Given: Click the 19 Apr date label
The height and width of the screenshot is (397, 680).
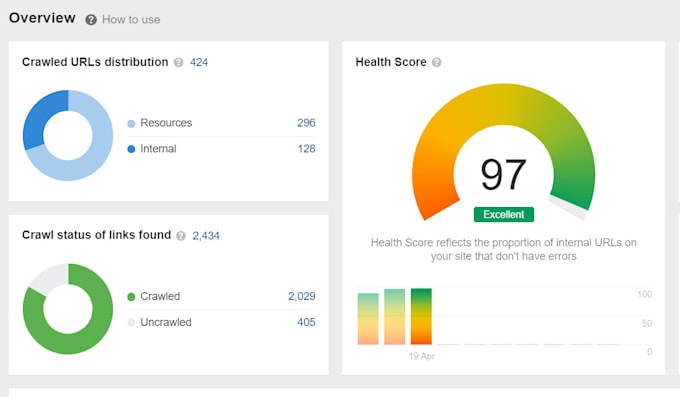Looking at the screenshot, I should coord(422,356).
